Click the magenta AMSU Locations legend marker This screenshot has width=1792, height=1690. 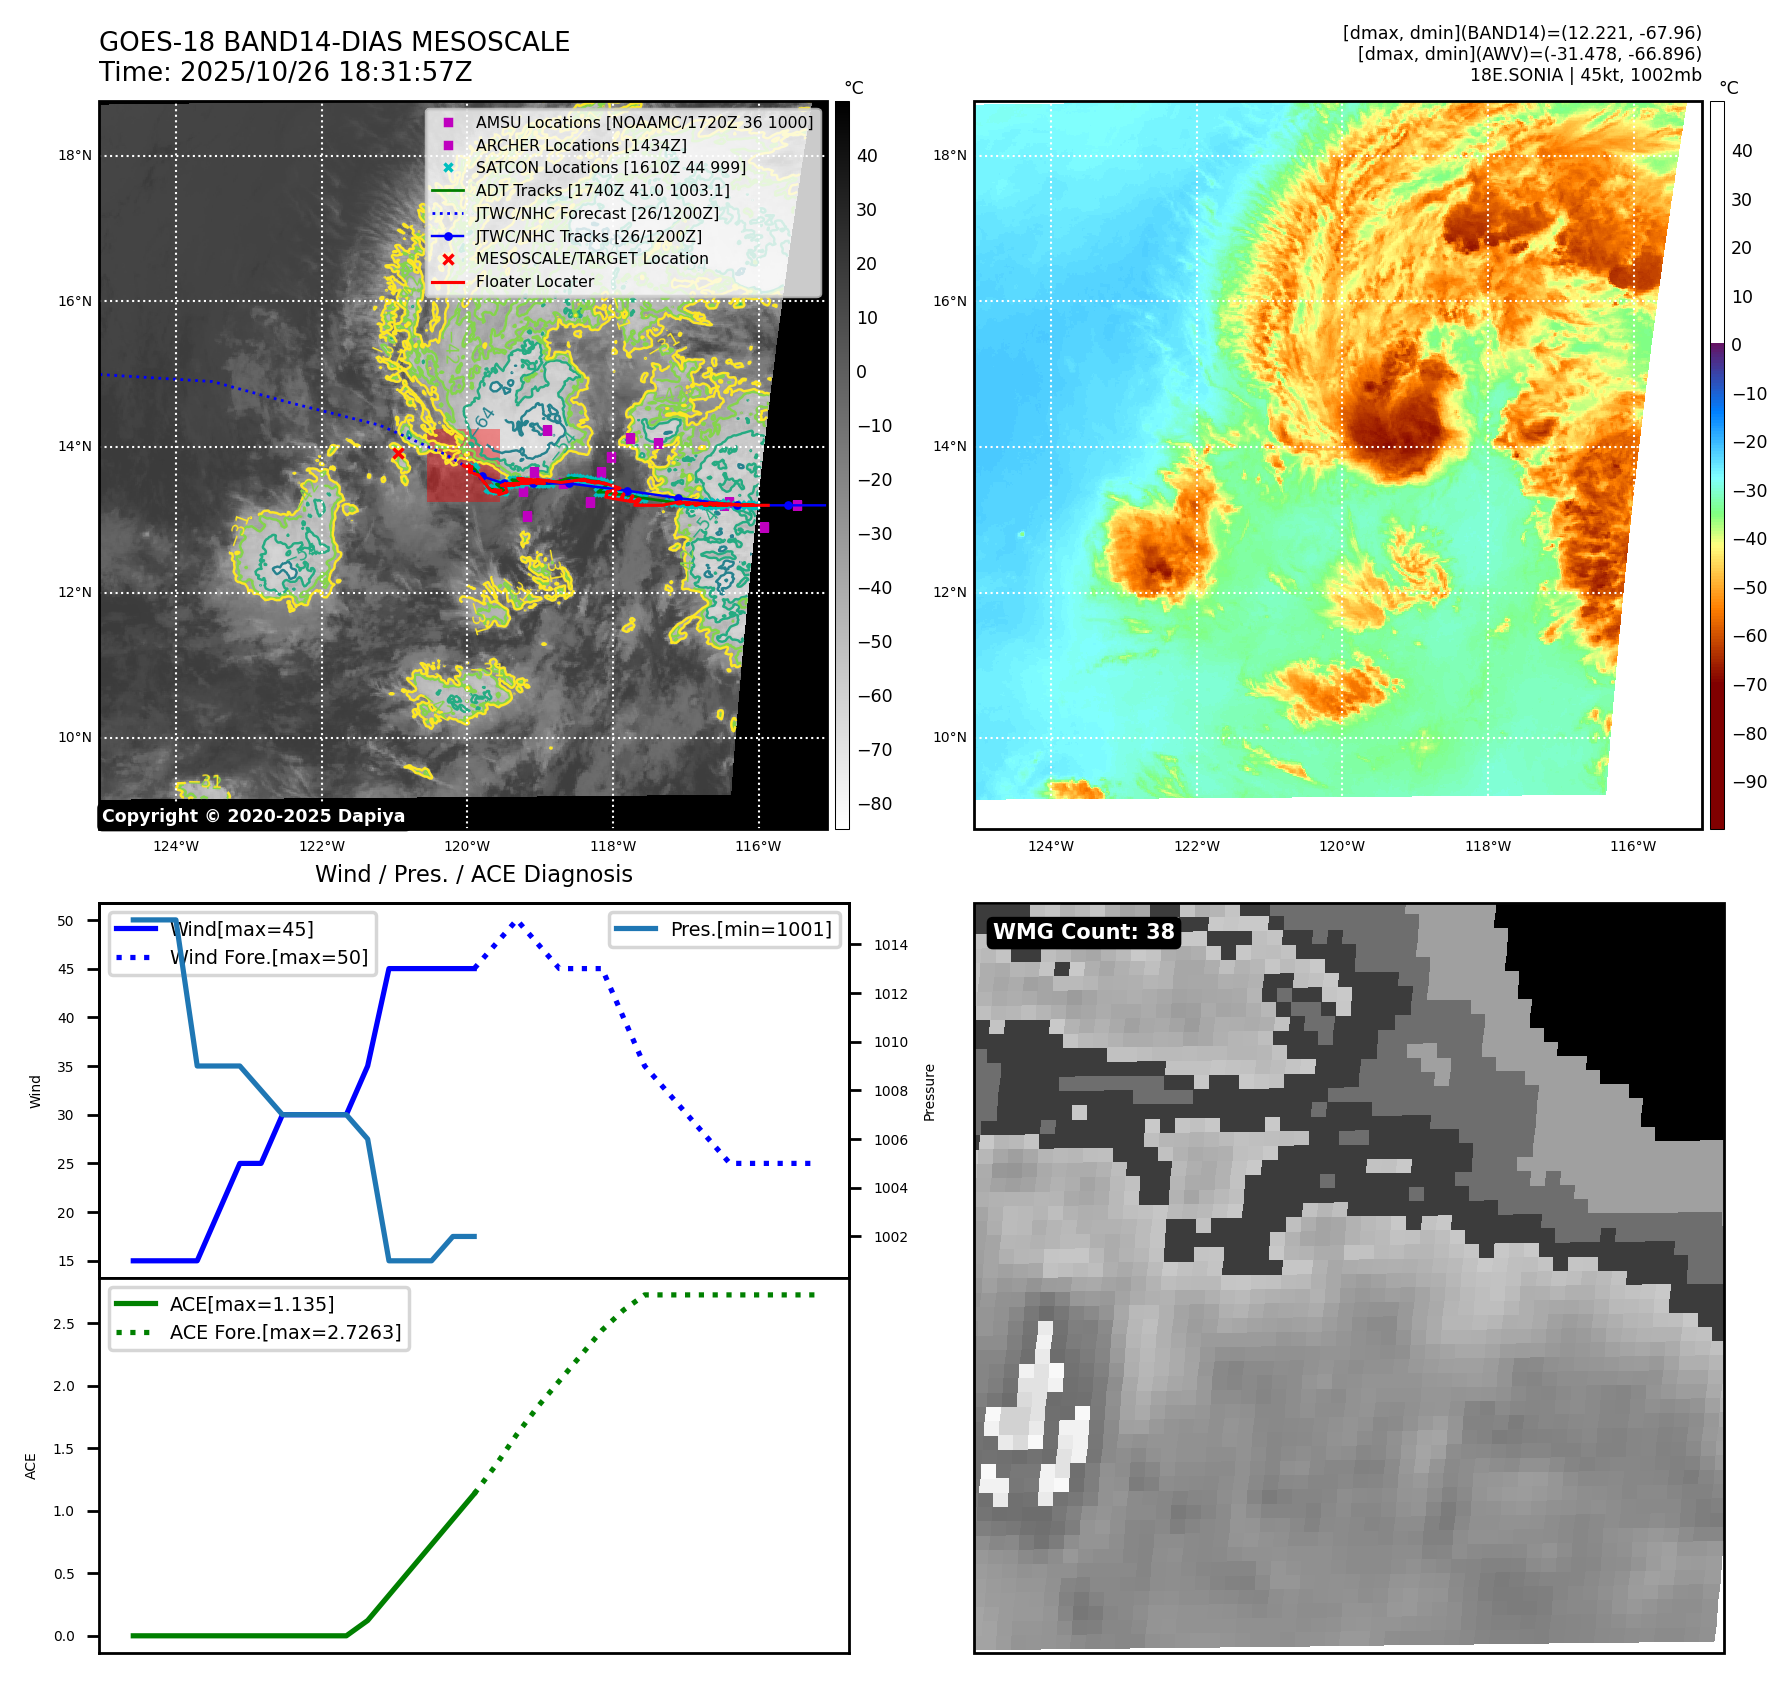tap(448, 123)
